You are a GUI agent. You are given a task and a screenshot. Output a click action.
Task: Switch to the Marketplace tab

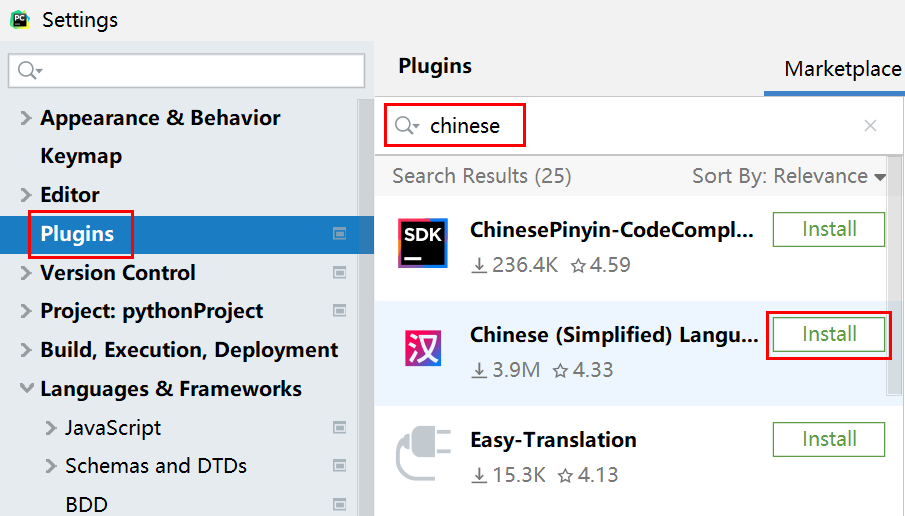point(842,69)
